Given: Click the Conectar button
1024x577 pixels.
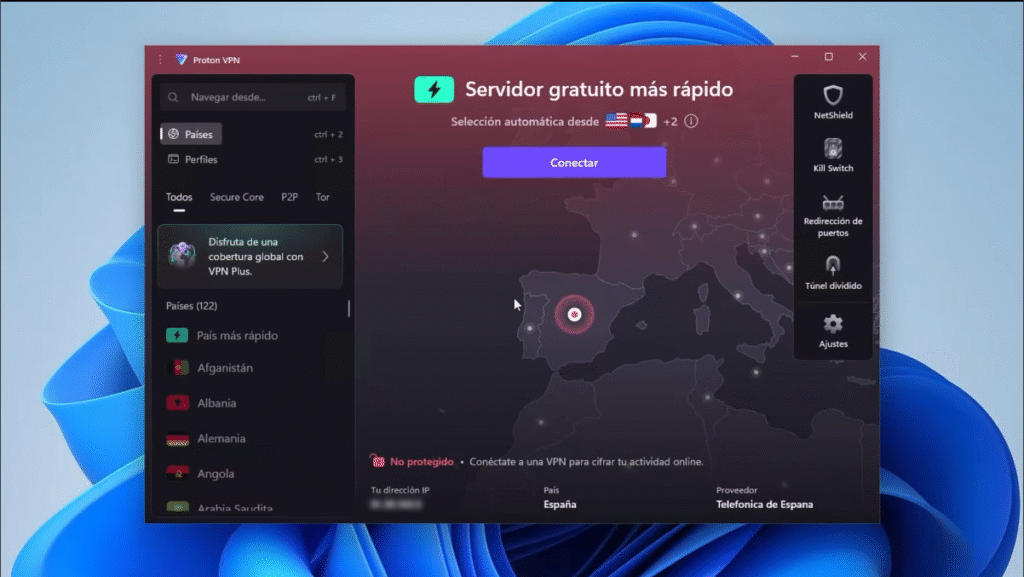Looking at the screenshot, I should tap(574, 163).
